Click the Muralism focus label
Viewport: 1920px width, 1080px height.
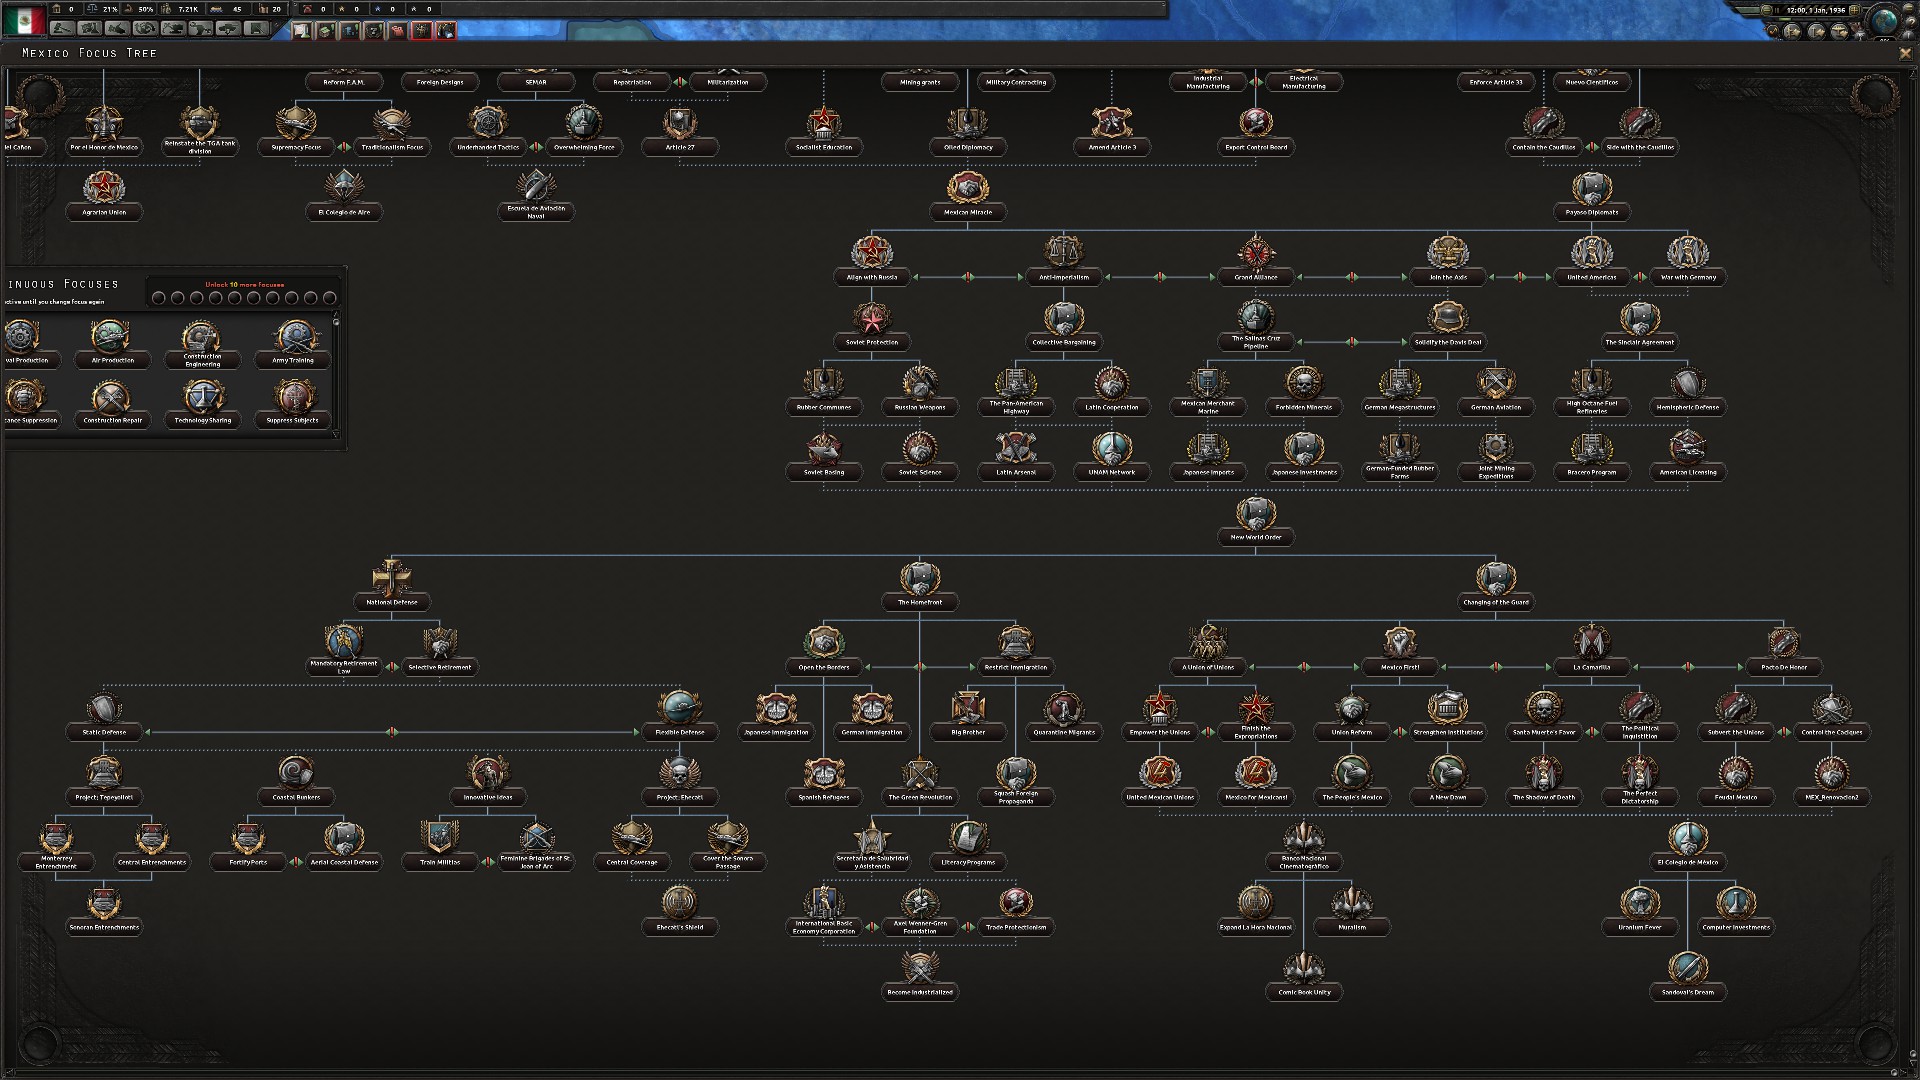[x=1352, y=927]
